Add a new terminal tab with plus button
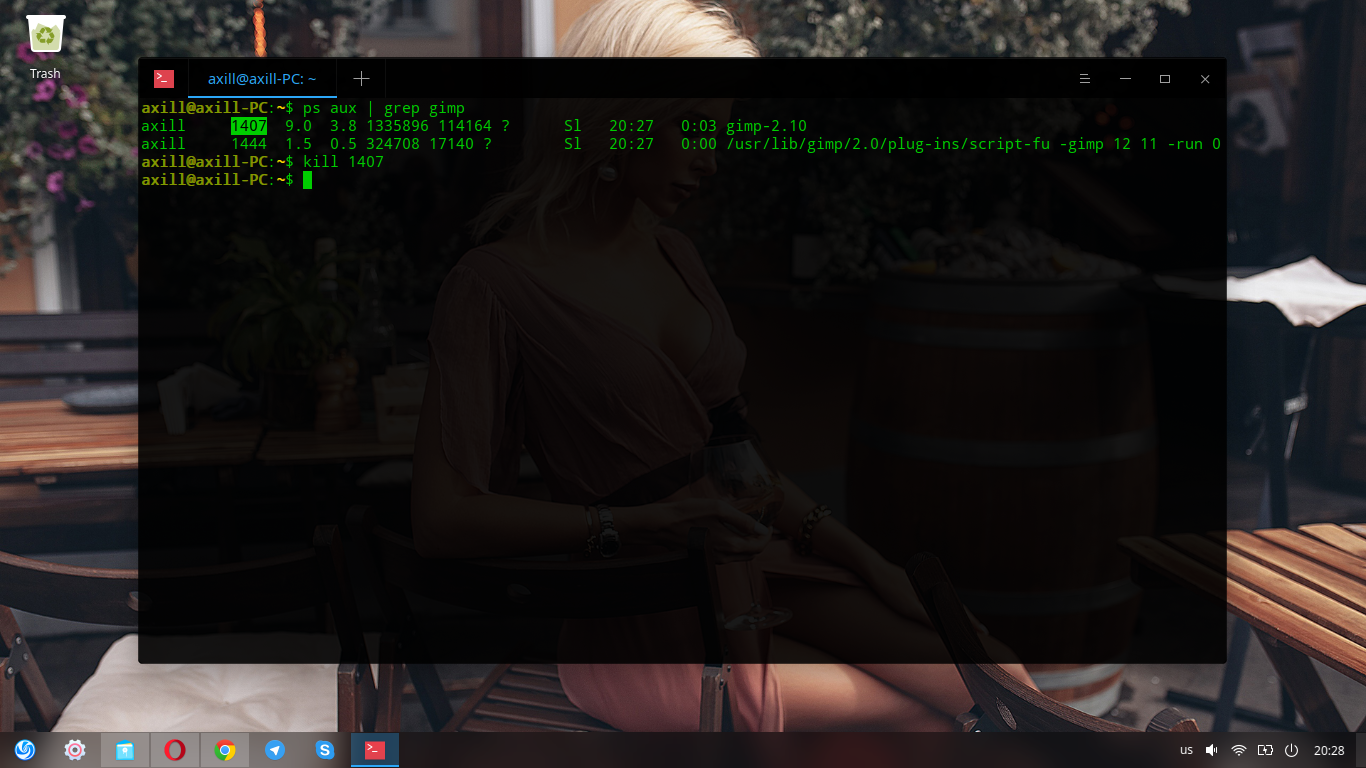 pos(361,79)
